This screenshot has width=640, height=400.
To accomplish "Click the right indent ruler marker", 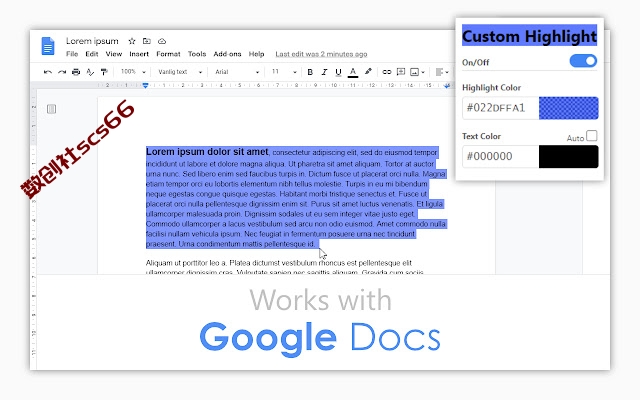I will point(447,86).
